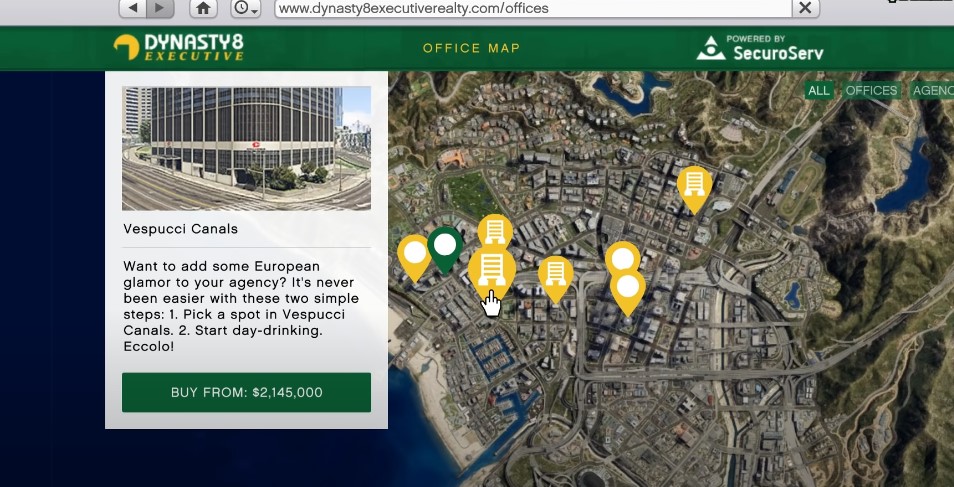954x487 pixels.
Task: Select small office pin above the large pin
Action: [x=495, y=232]
